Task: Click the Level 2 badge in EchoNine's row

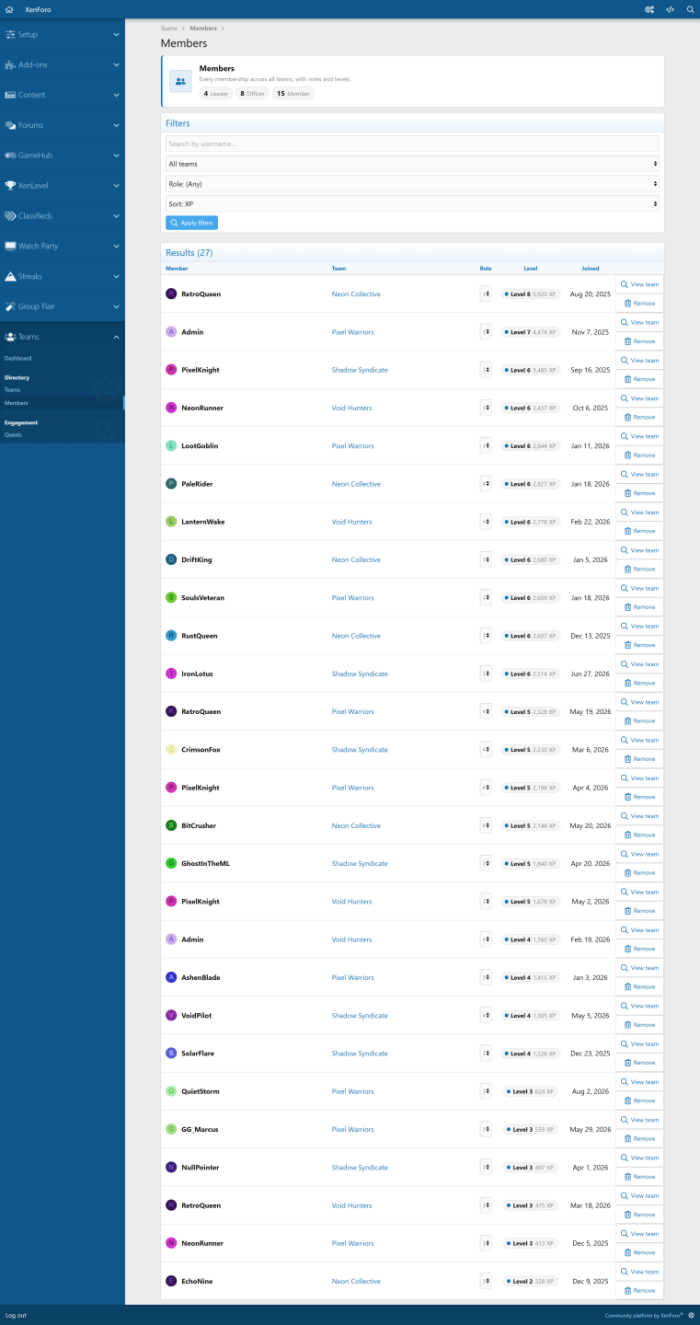Action: coord(531,1282)
